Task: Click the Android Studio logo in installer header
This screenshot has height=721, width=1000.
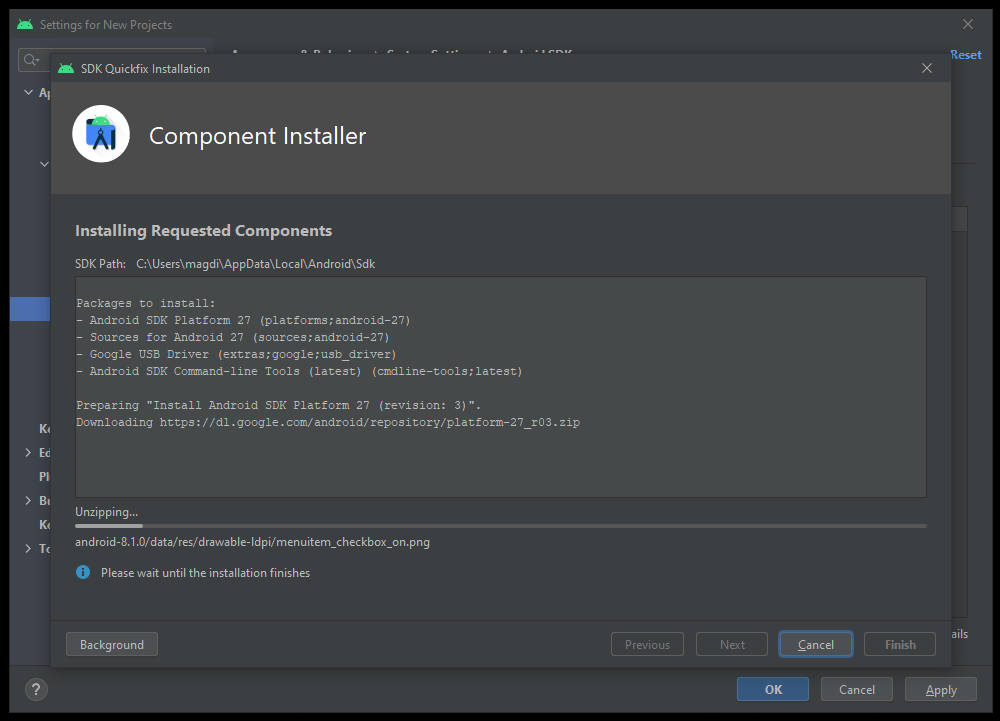Action: tap(101, 134)
